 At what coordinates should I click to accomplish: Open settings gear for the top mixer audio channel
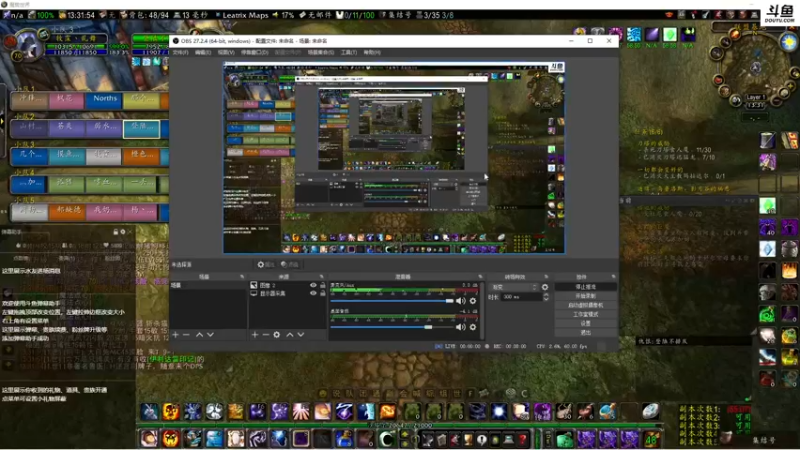473,301
